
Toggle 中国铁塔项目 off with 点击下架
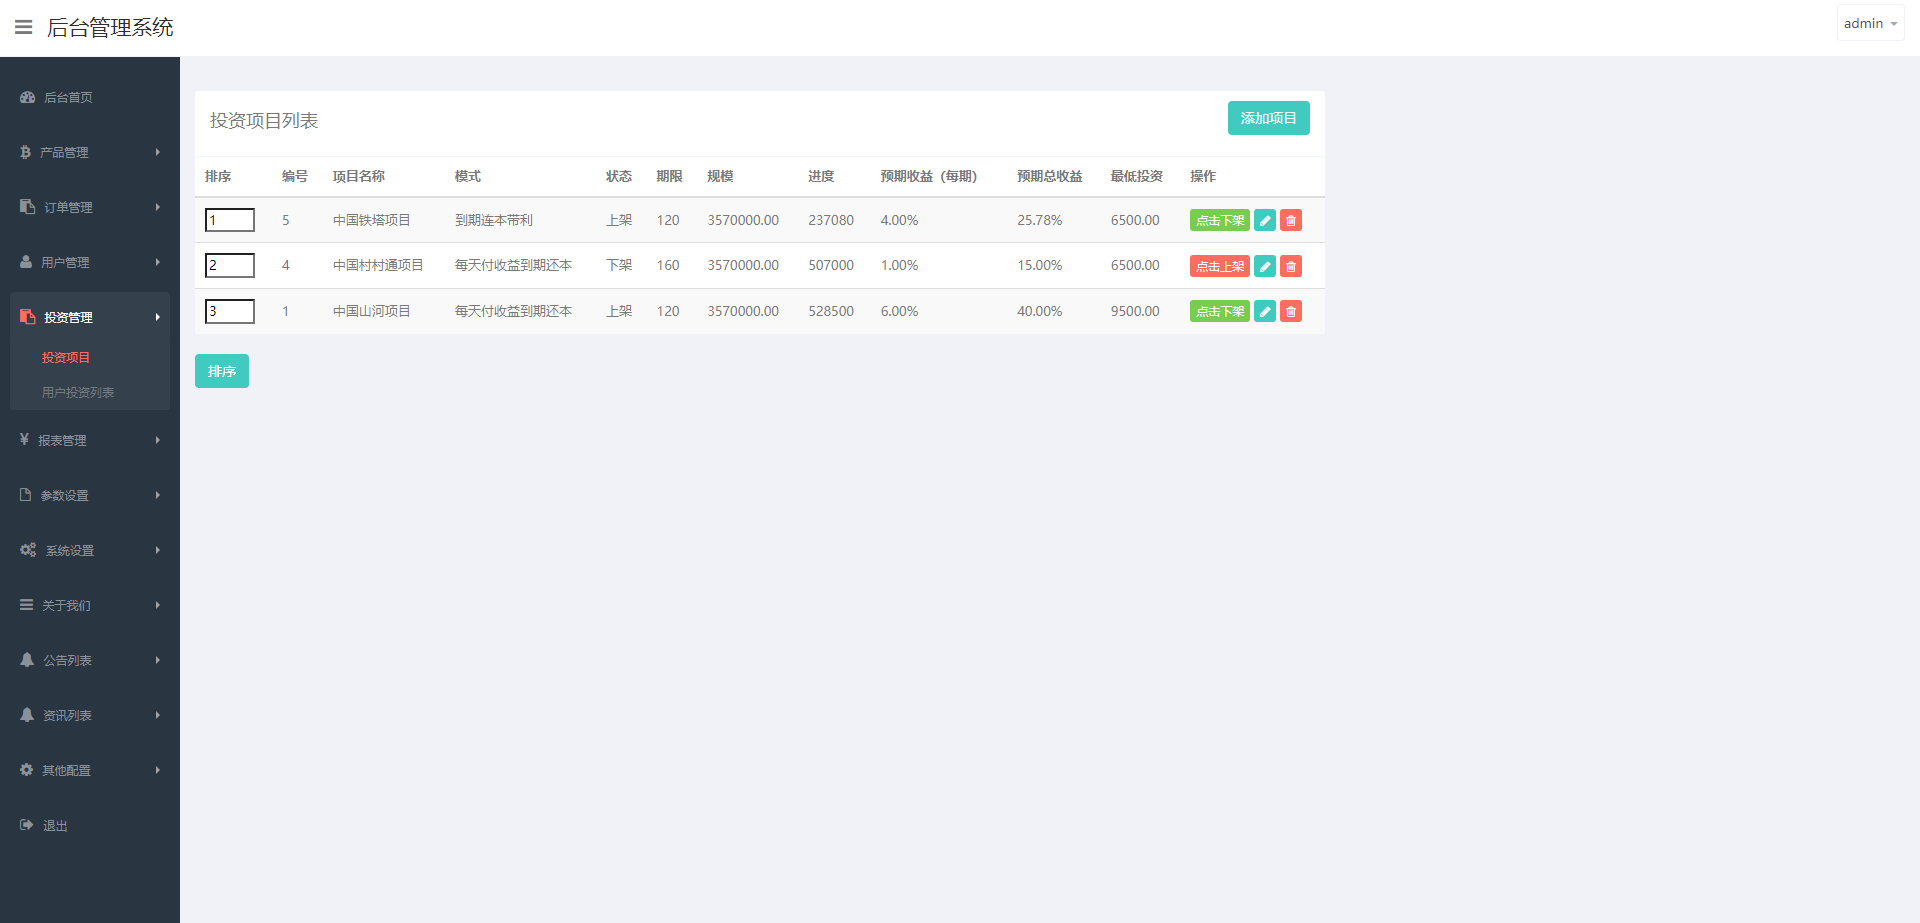tap(1219, 220)
